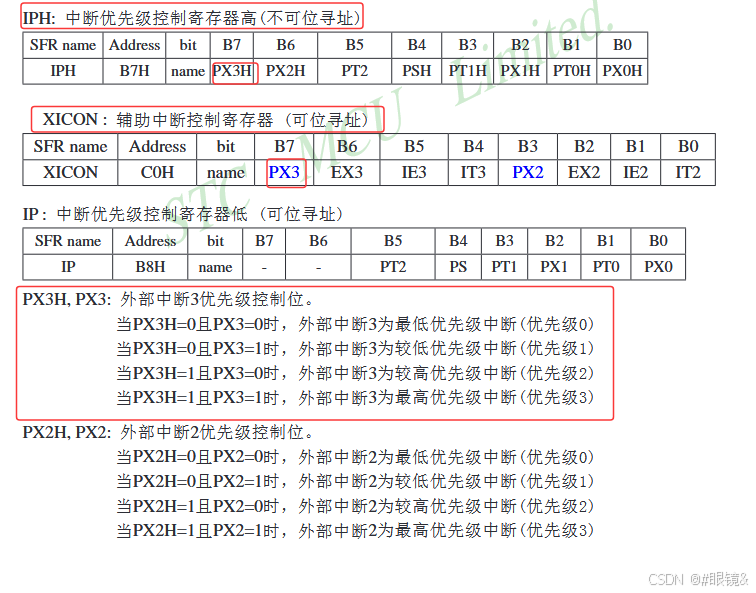Select the IP cell under SFR name
This screenshot has width=756, height=593.
pos(68,267)
